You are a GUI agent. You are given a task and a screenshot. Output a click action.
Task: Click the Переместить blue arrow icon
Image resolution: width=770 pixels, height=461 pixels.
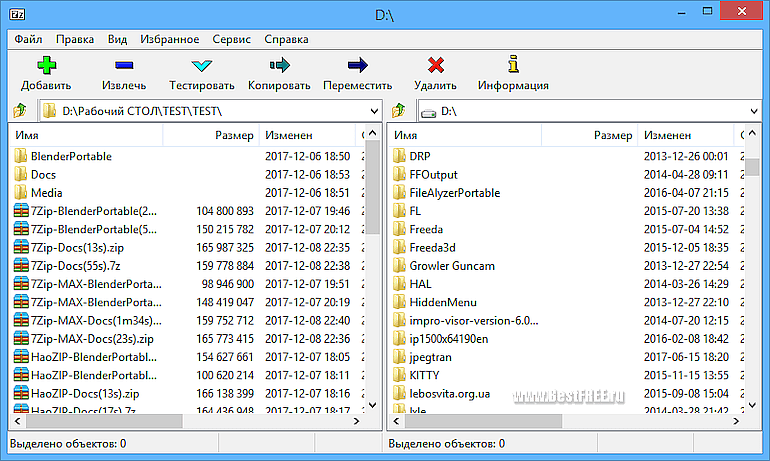pos(358,65)
